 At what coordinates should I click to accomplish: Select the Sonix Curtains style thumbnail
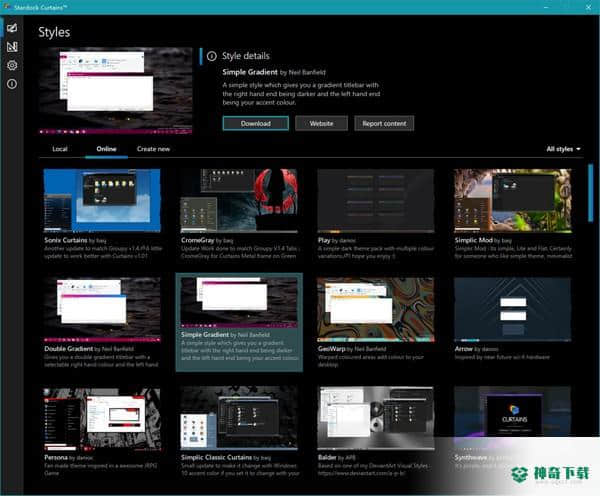[102, 201]
